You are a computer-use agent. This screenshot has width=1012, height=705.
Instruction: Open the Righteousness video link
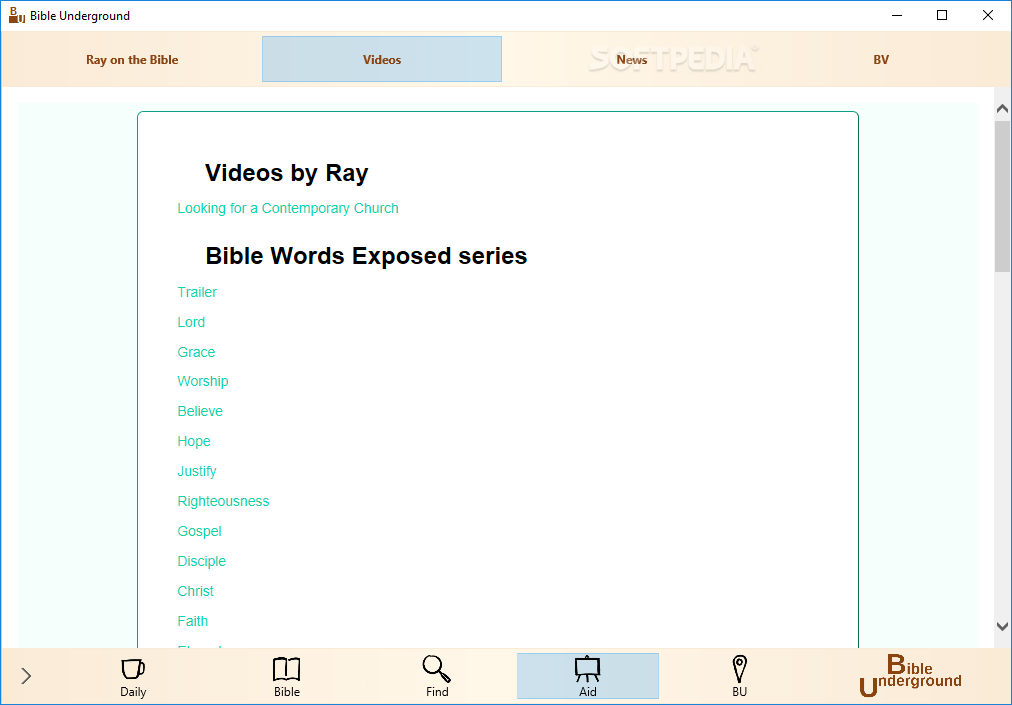click(x=223, y=502)
